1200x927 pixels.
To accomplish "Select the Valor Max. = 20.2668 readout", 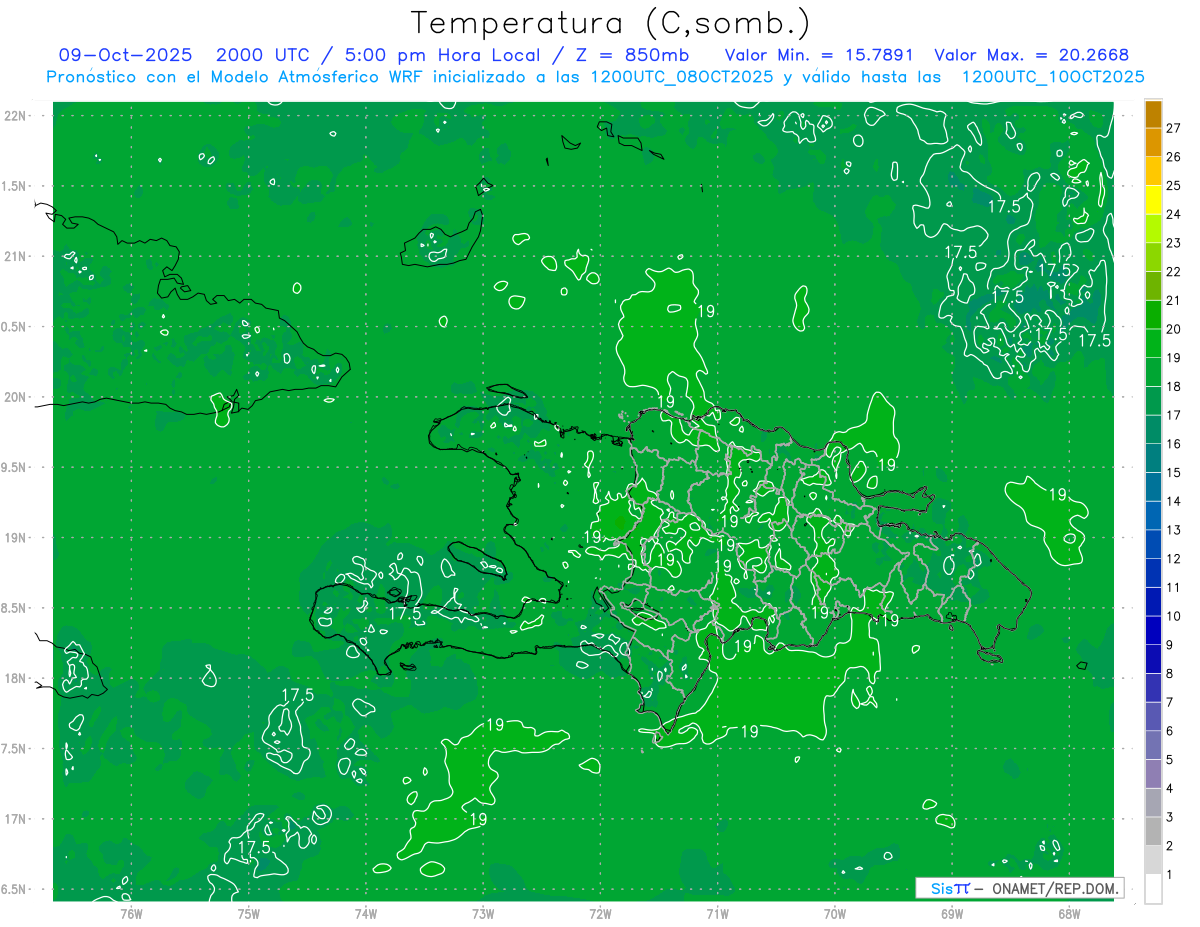I will (x=1031, y=55).
